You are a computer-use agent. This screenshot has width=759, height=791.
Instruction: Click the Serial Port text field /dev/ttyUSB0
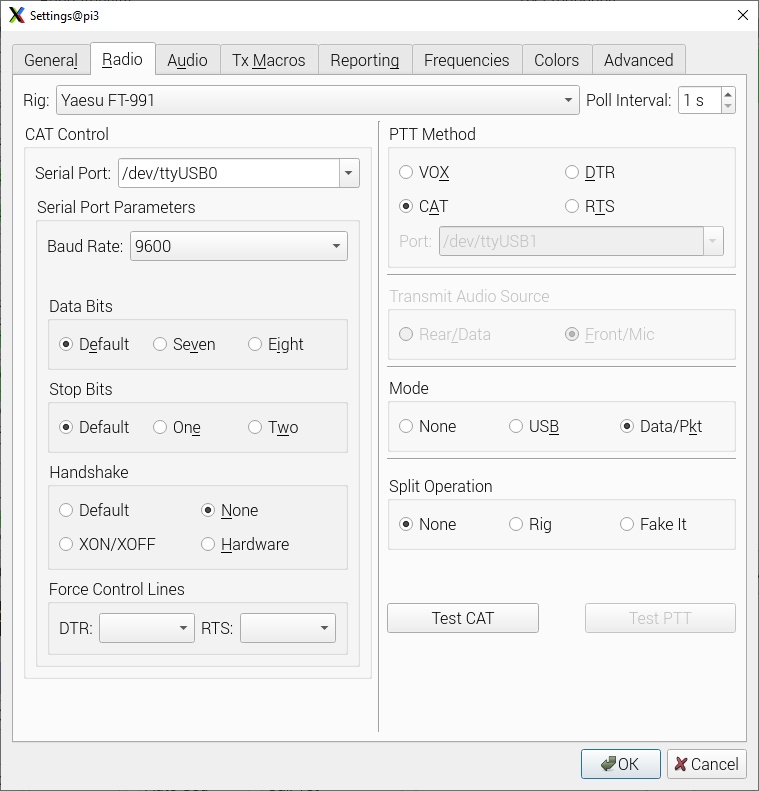click(x=229, y=173)
